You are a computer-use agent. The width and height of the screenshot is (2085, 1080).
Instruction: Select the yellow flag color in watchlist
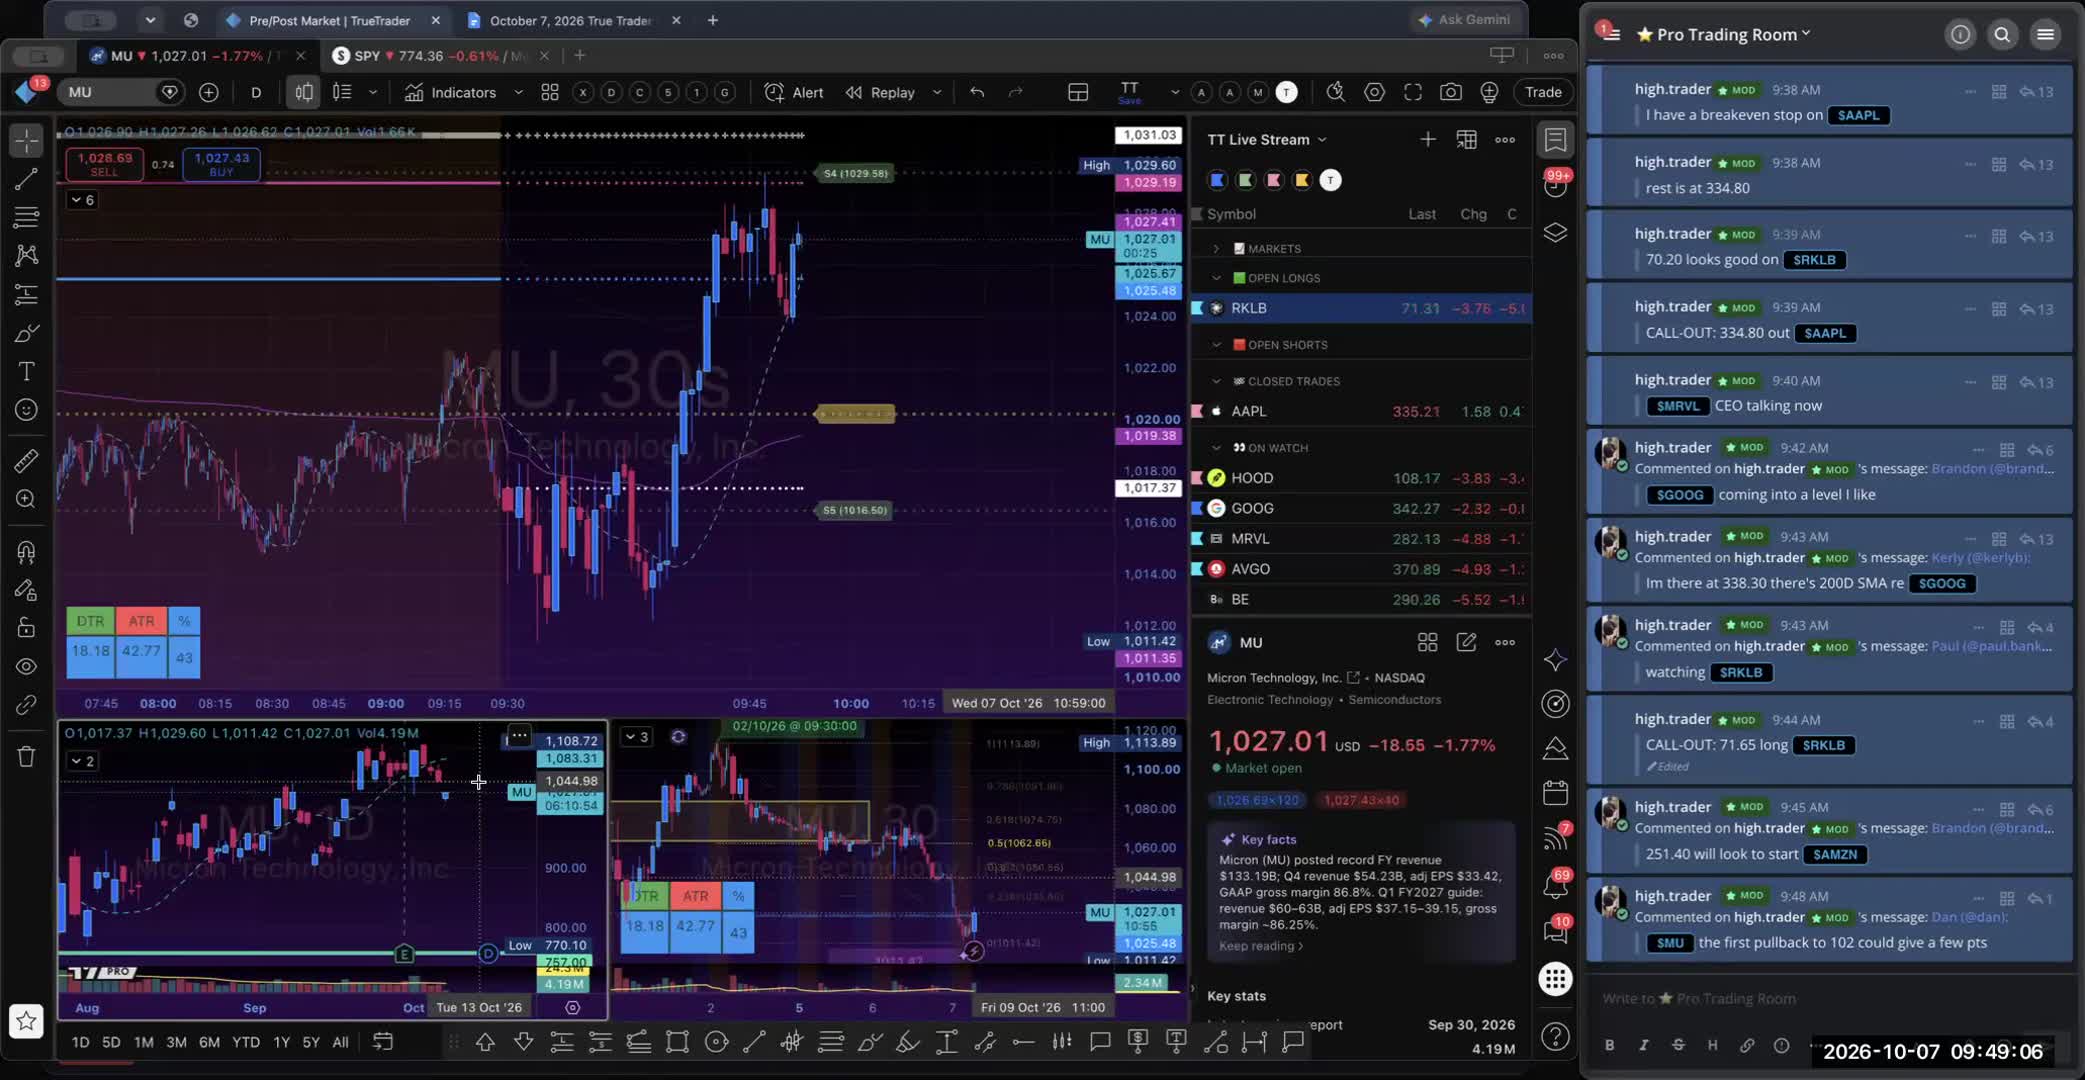(1302, 180)
